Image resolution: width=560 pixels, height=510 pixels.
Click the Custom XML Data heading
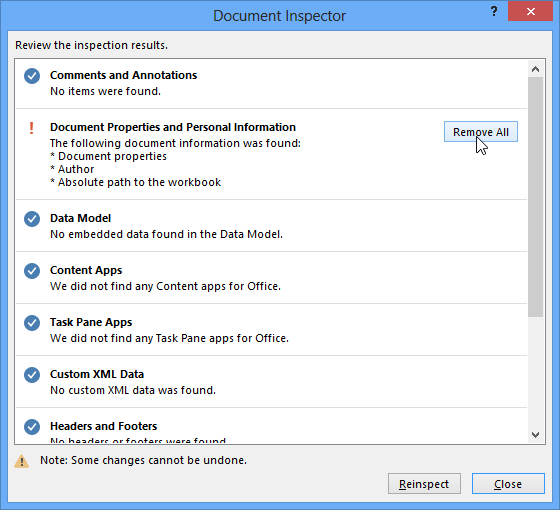pos(97,374)
